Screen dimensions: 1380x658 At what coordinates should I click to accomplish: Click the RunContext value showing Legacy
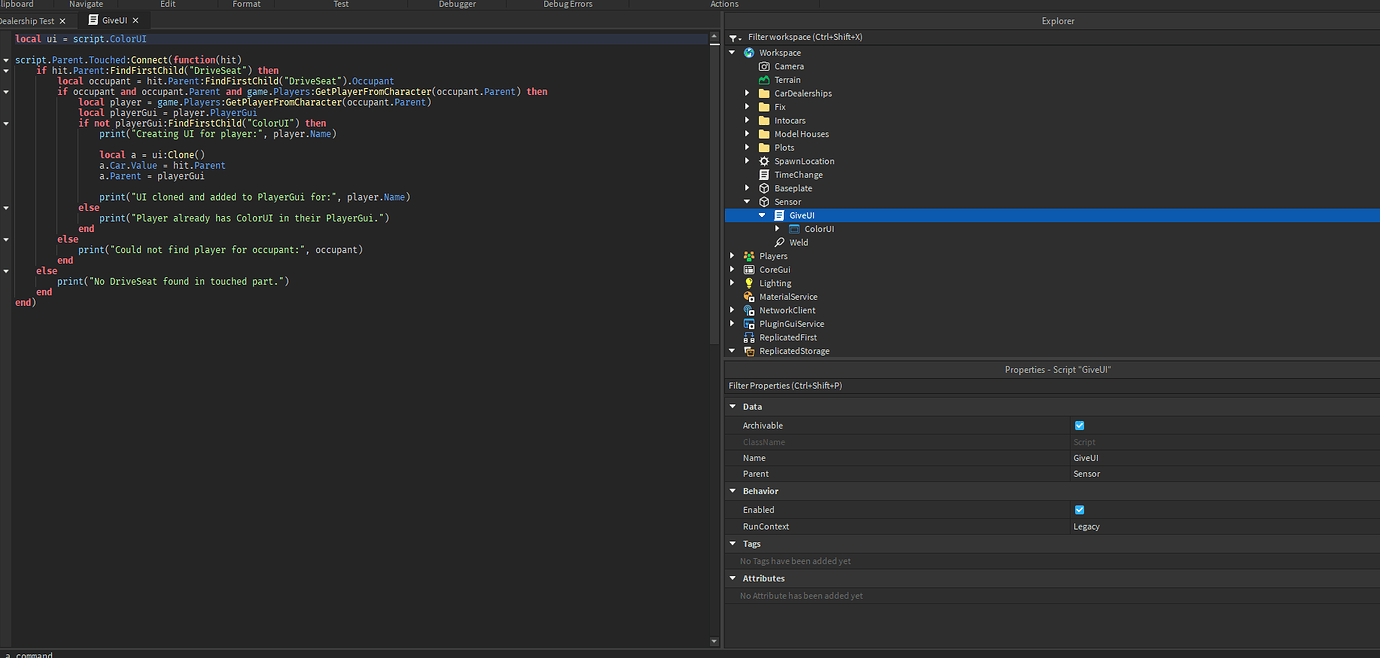click(x=1086, y=526)
